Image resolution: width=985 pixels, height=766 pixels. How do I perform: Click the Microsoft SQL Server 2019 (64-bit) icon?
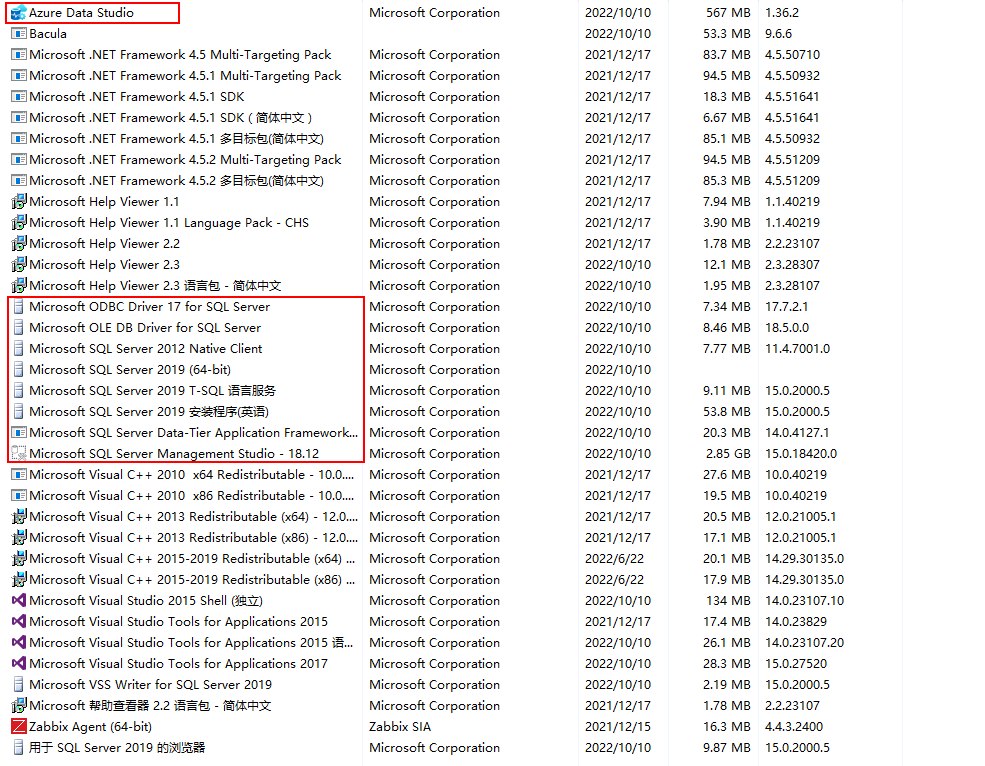(x=19, y=369)
